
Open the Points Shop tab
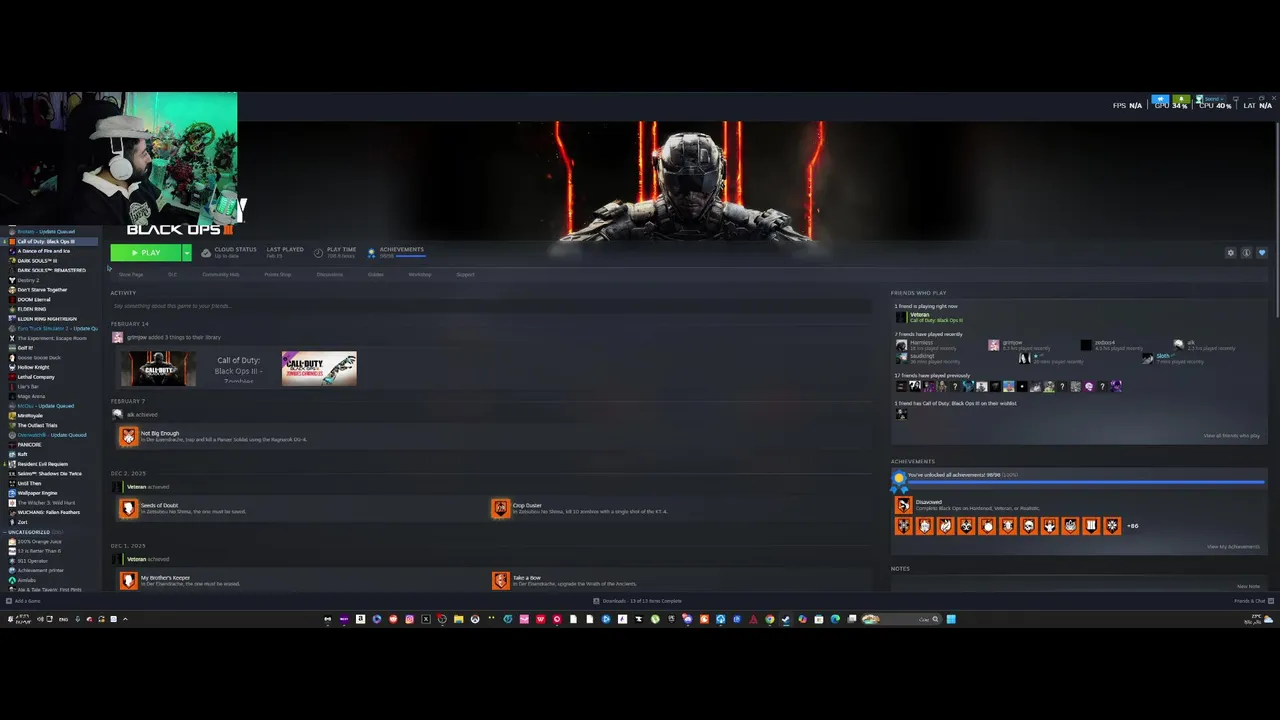point(277,274)
